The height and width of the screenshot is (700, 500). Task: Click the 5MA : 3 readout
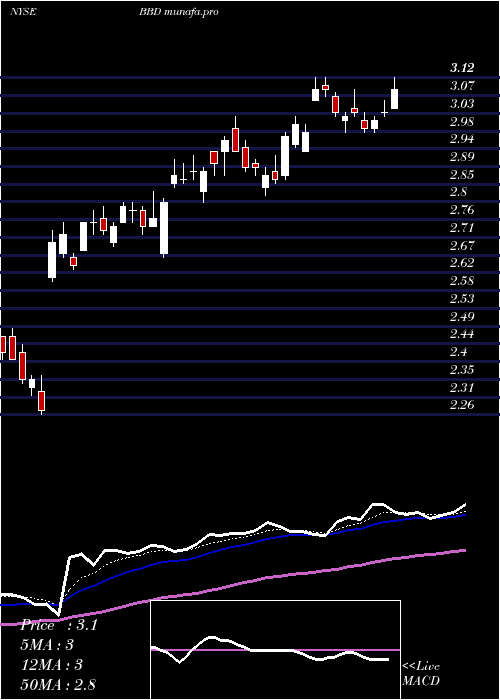tap(46, 645)
